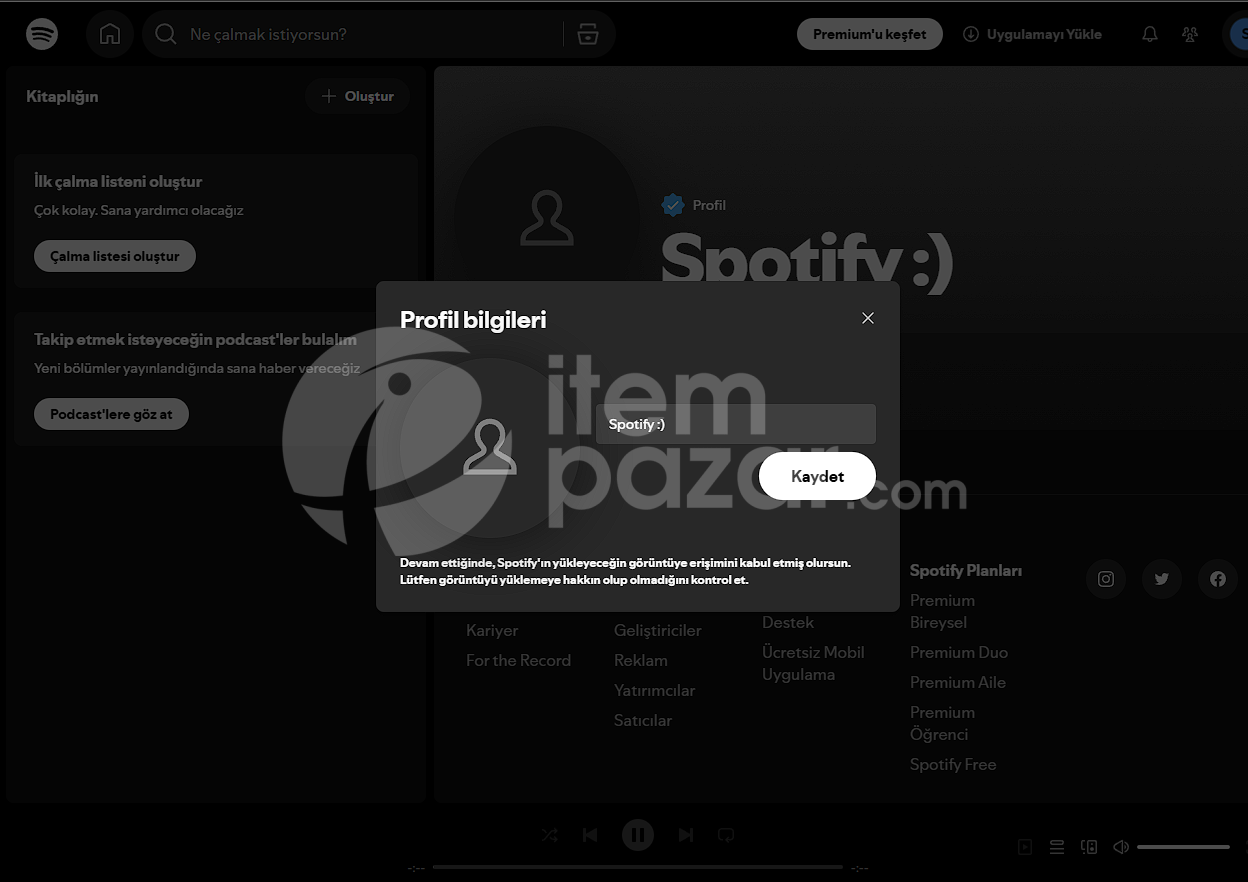
Task: Skip to next track
Action: pos(686,835)
